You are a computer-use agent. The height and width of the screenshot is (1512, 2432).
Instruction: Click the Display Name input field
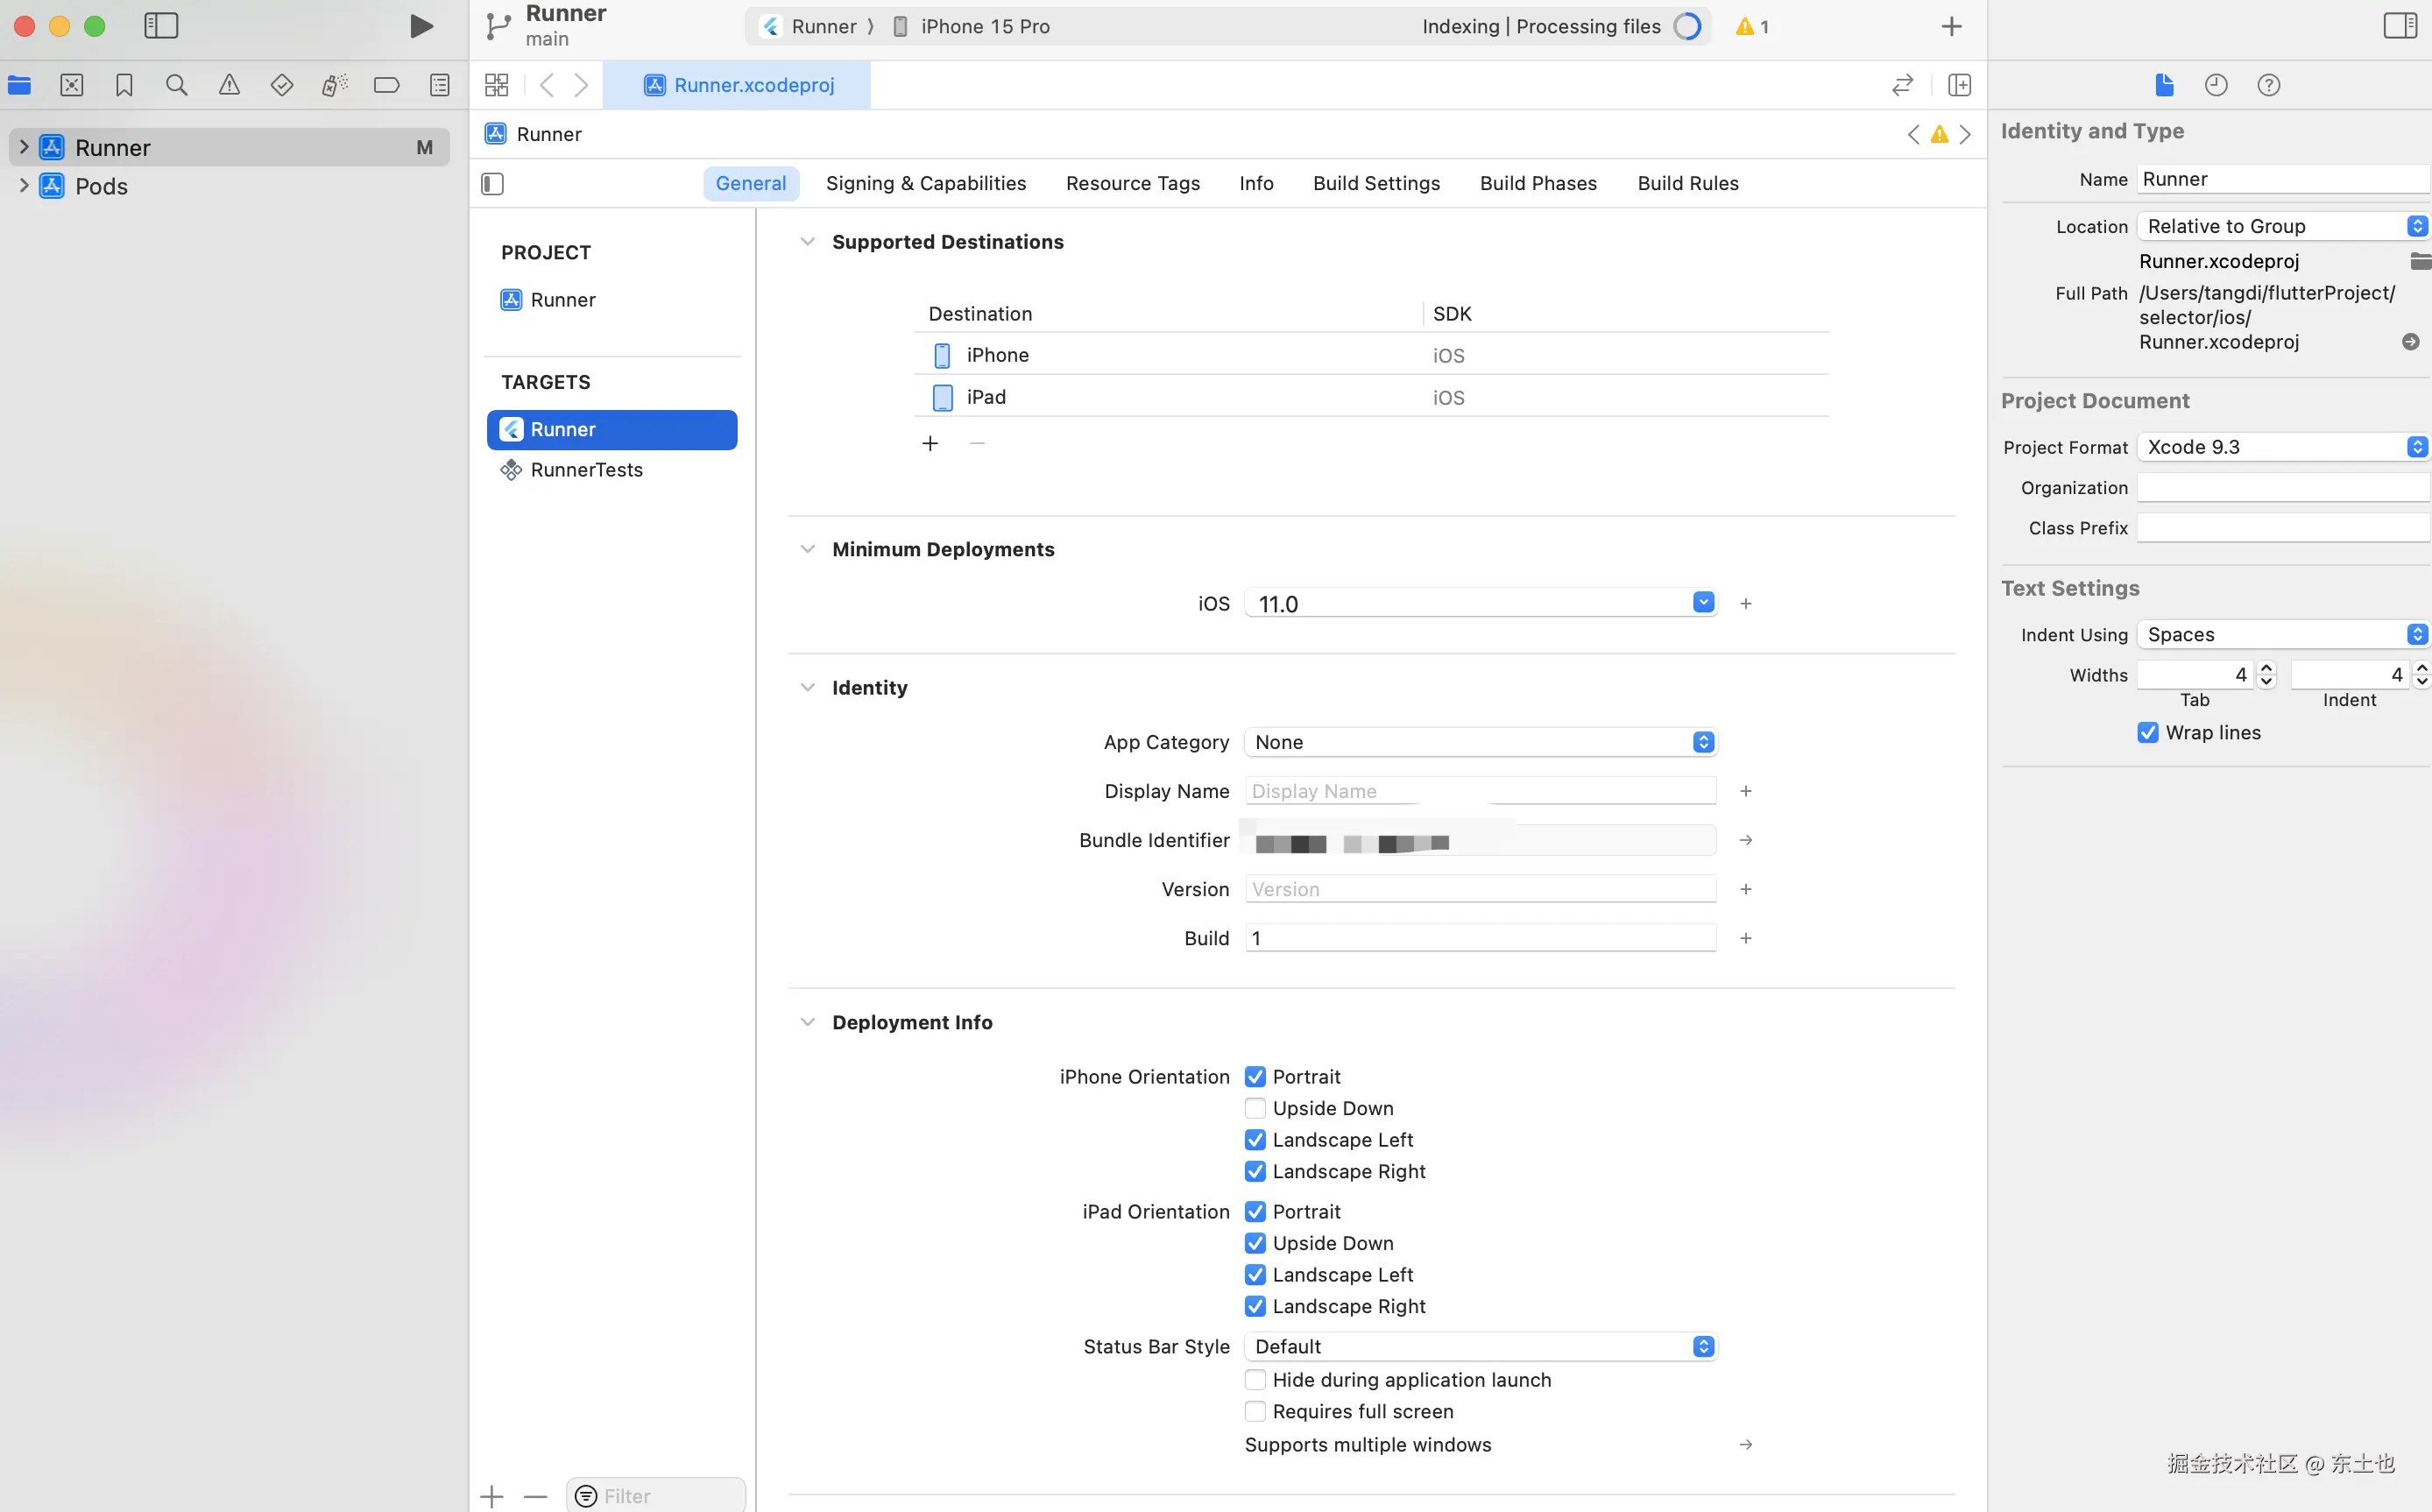click(1480, 791)
